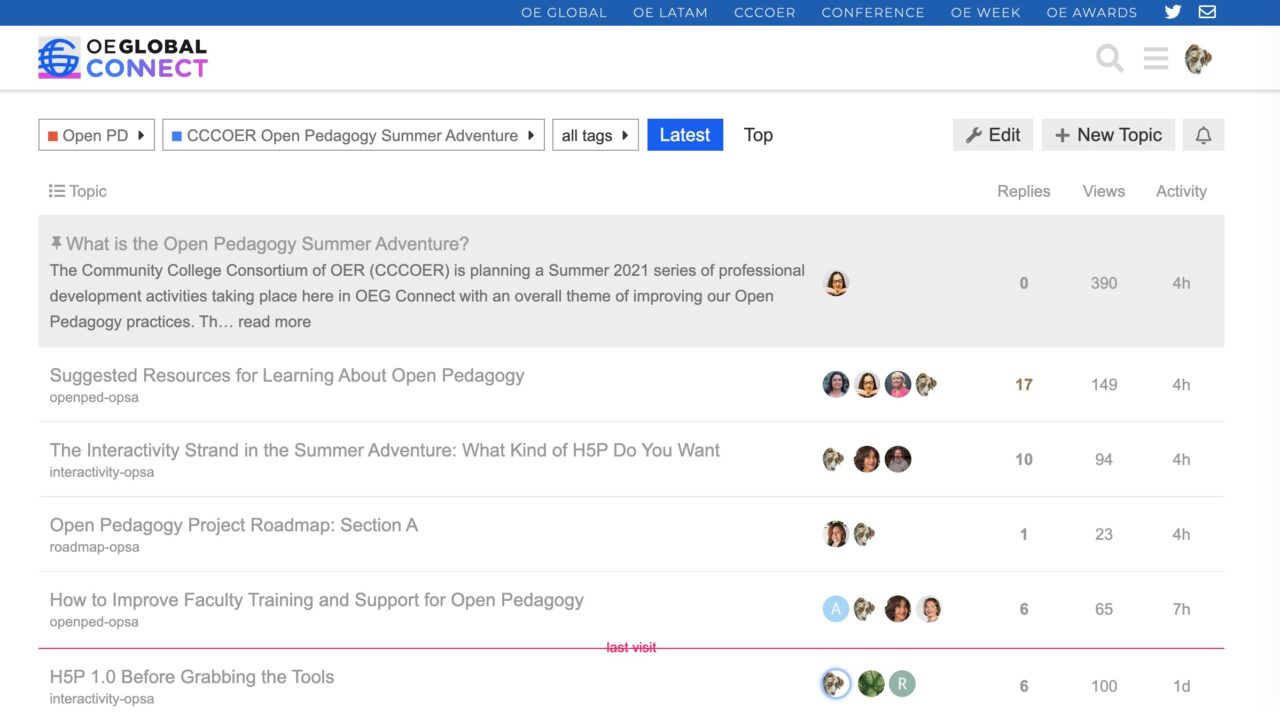
Task: Switch to the Top tab
Action: tap(758, 135)
